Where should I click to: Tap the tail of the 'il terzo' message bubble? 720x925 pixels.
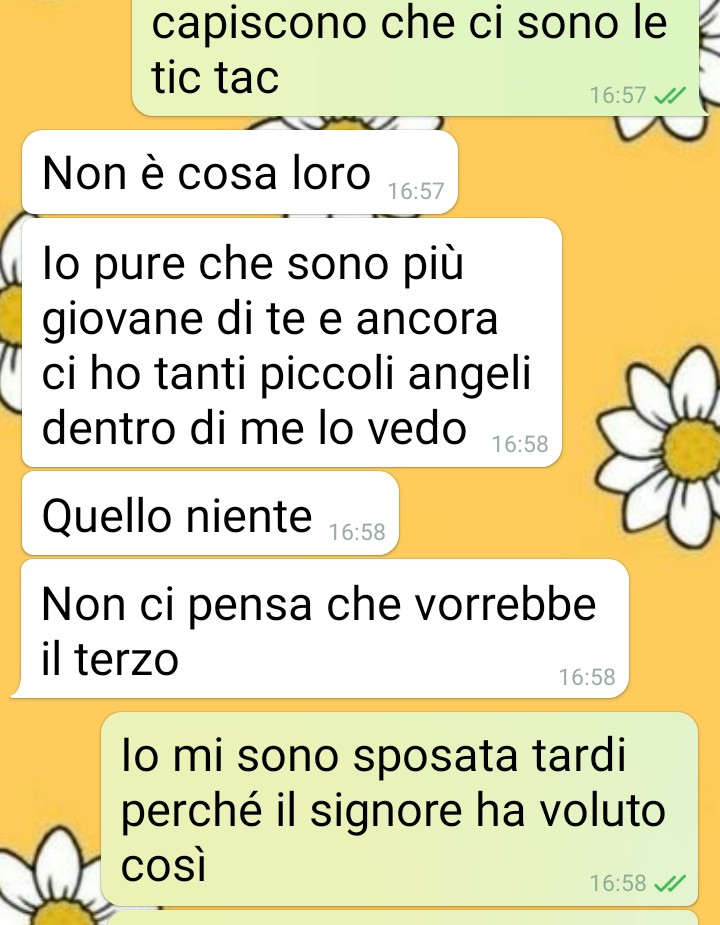click(x=19, y=690)
